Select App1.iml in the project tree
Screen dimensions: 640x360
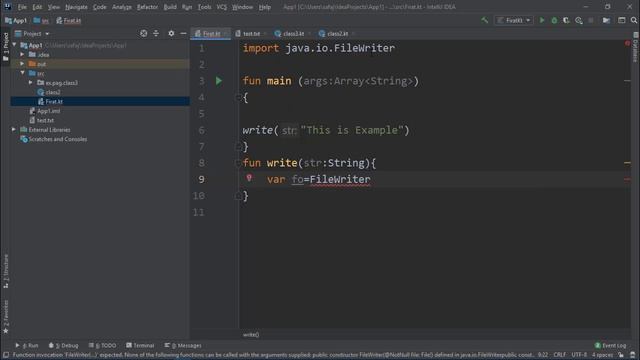49,111
